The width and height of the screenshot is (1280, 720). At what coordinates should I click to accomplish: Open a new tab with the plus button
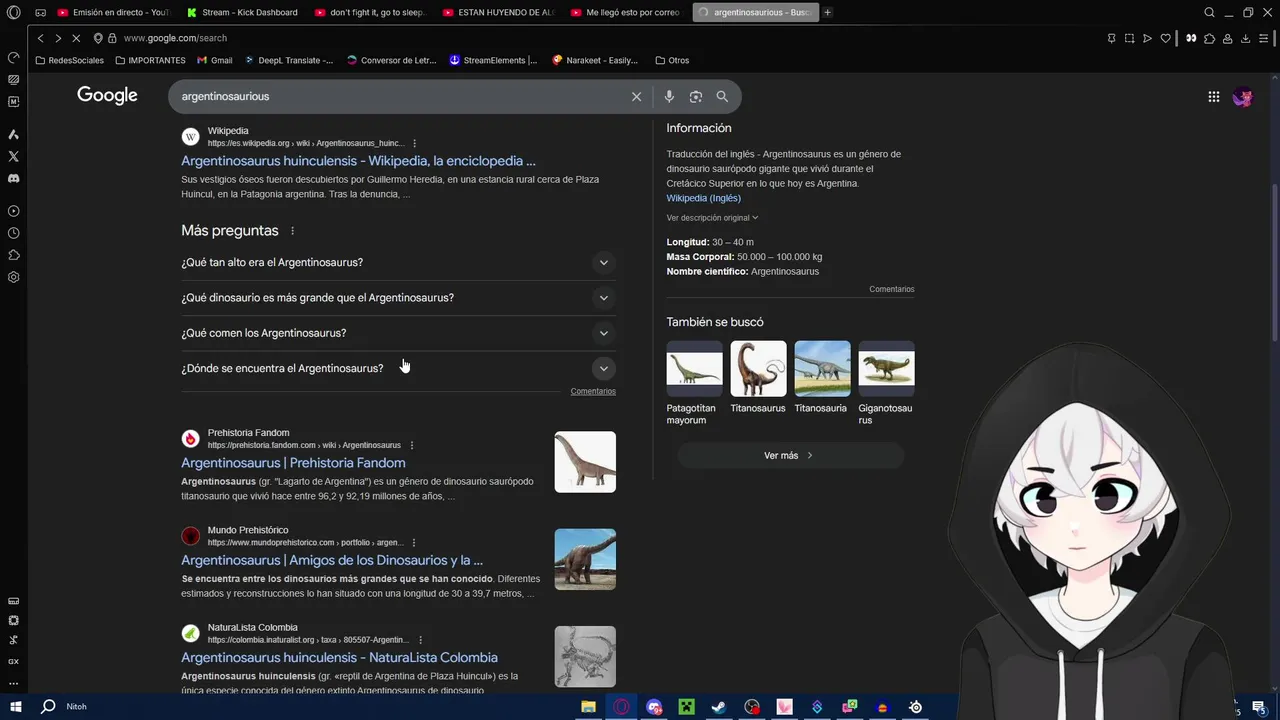[827, 12]
